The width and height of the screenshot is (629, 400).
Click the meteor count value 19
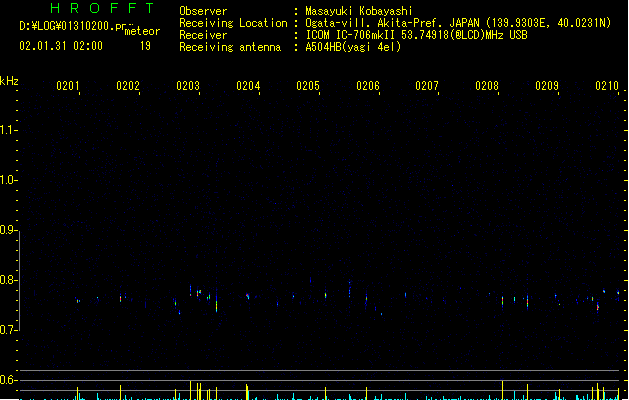[145, 46]
